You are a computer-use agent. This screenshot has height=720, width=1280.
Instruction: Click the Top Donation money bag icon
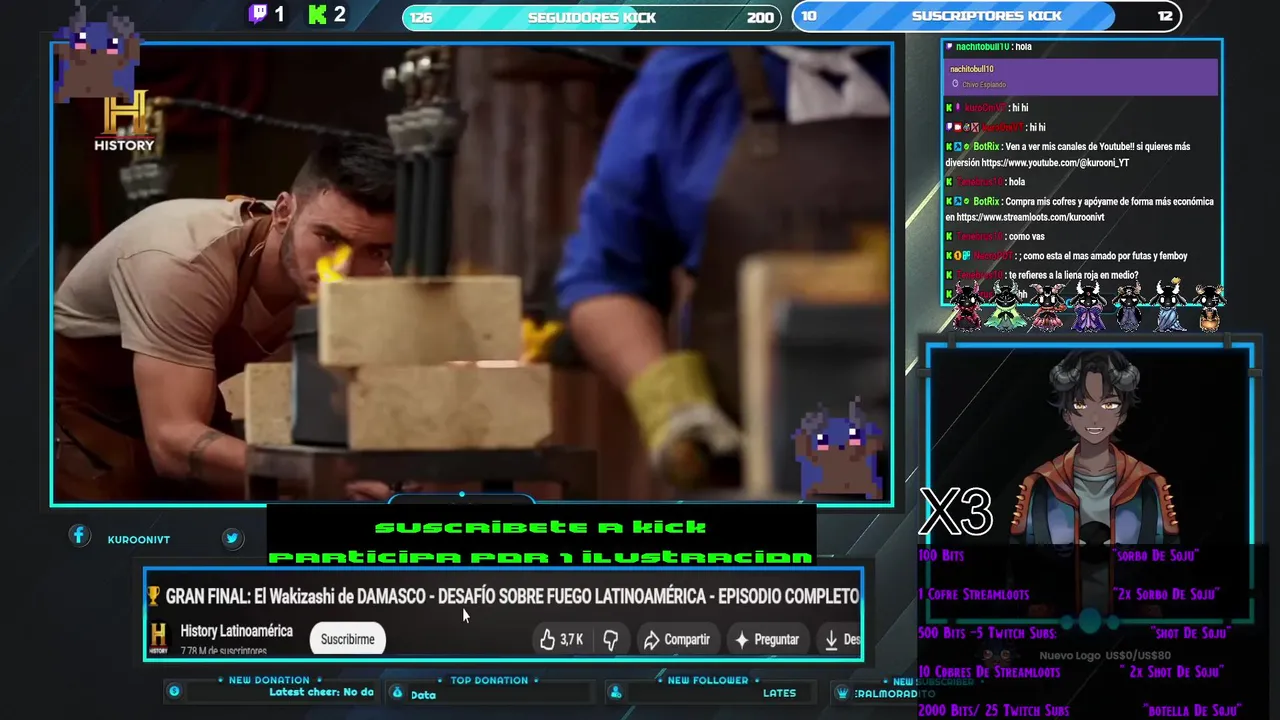(397, 692)
